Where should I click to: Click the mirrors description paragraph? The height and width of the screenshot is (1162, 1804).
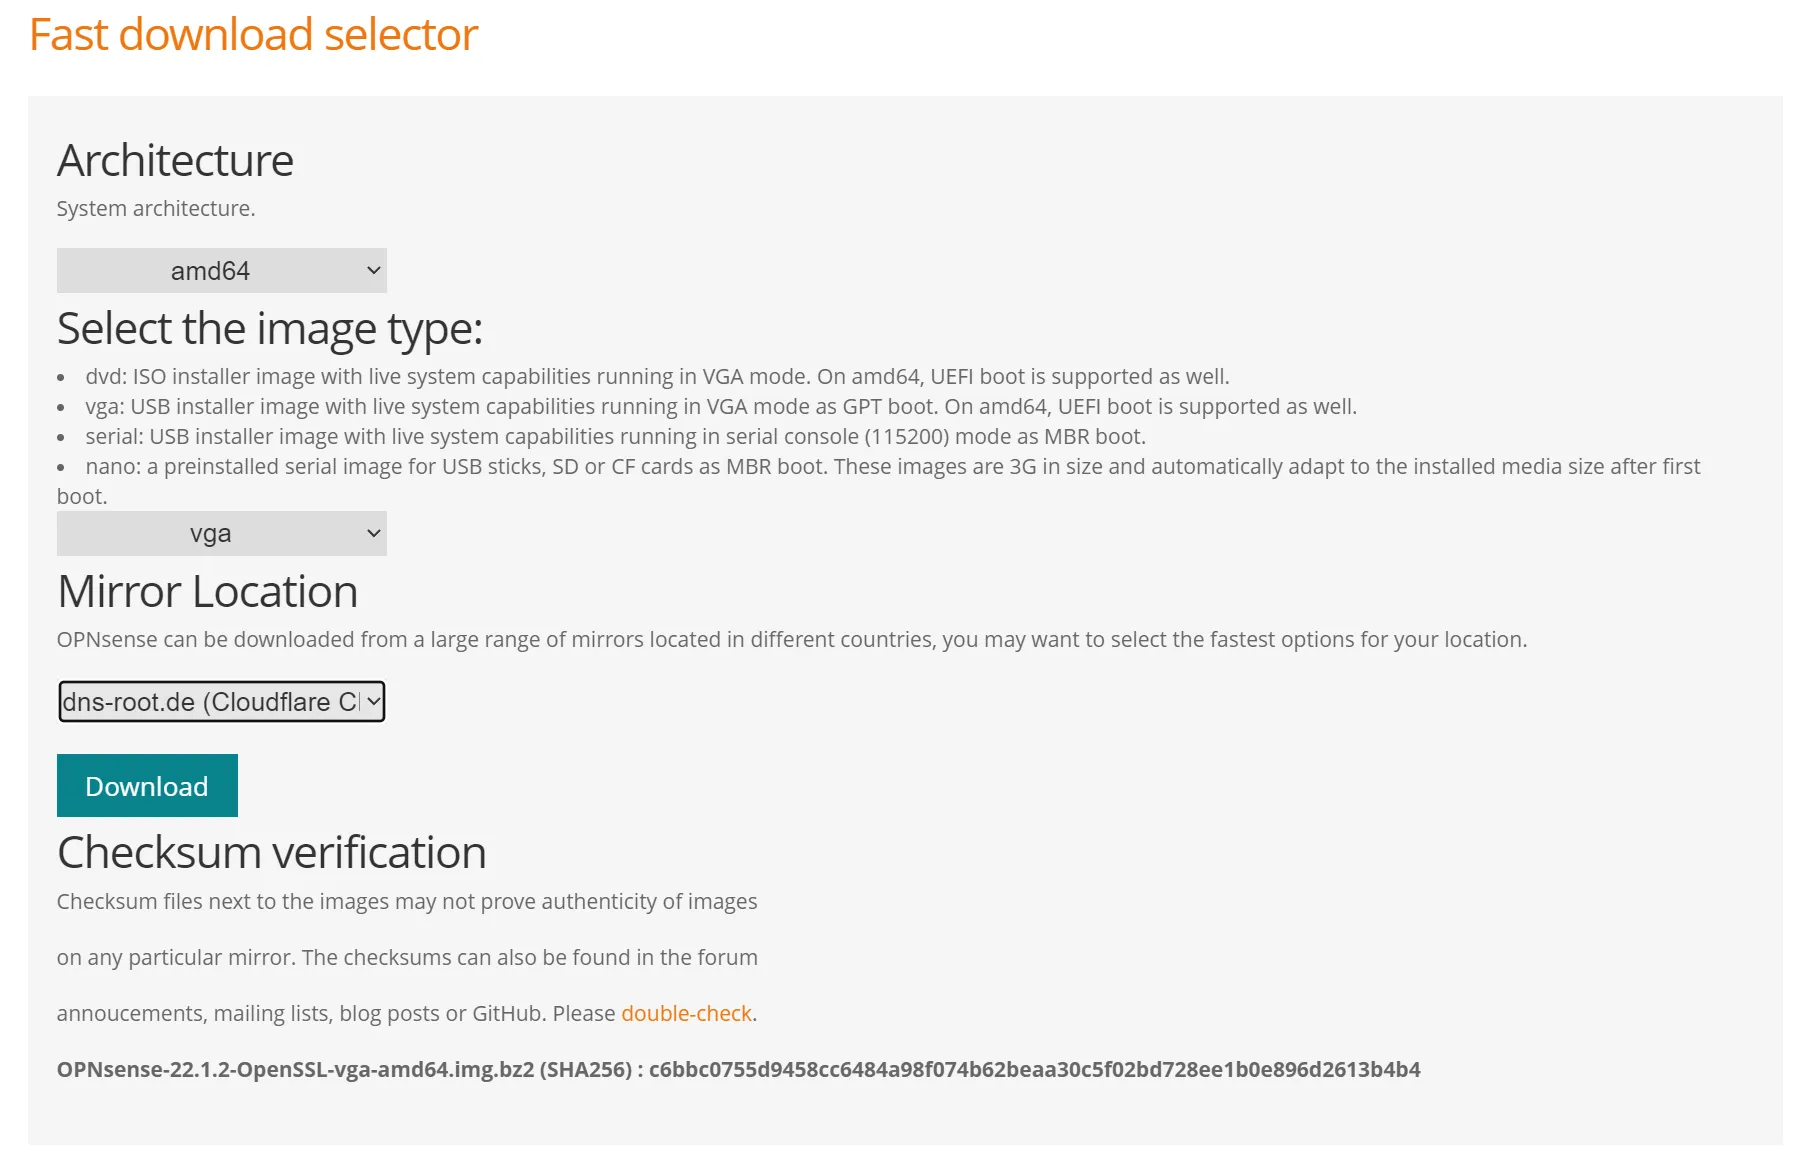[791, 639]
